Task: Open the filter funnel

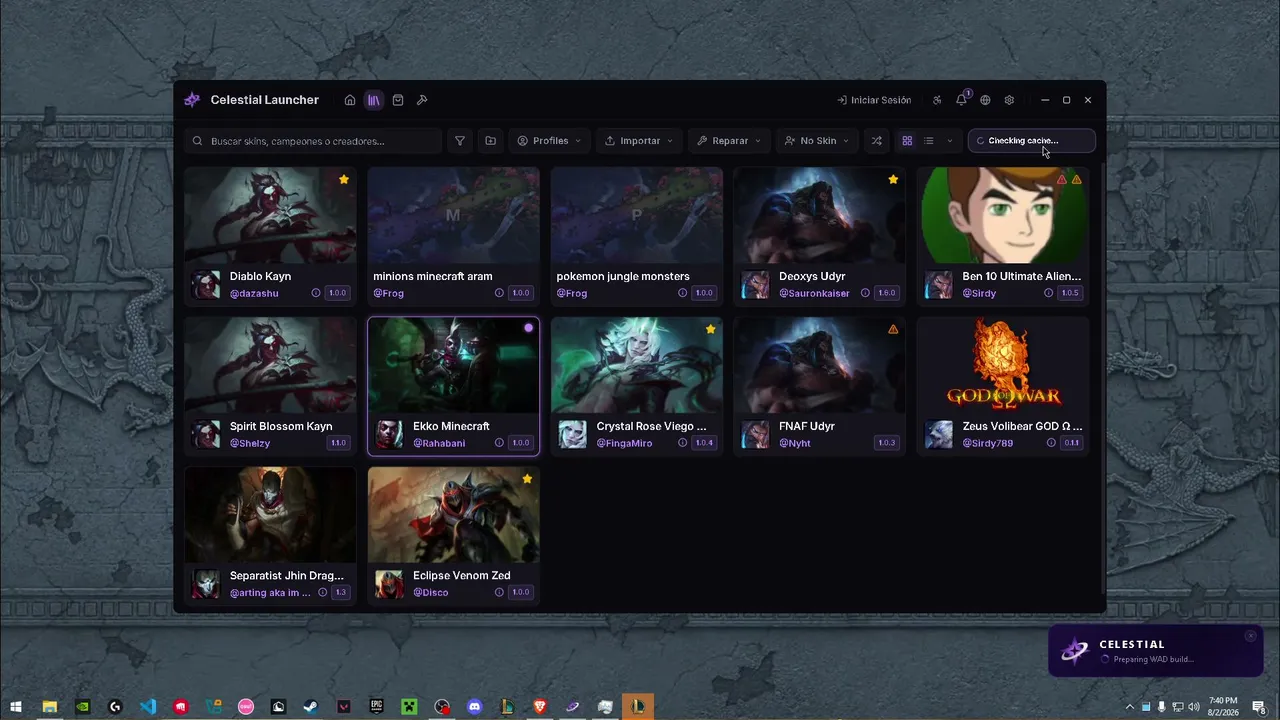Action: pos(460,141)
